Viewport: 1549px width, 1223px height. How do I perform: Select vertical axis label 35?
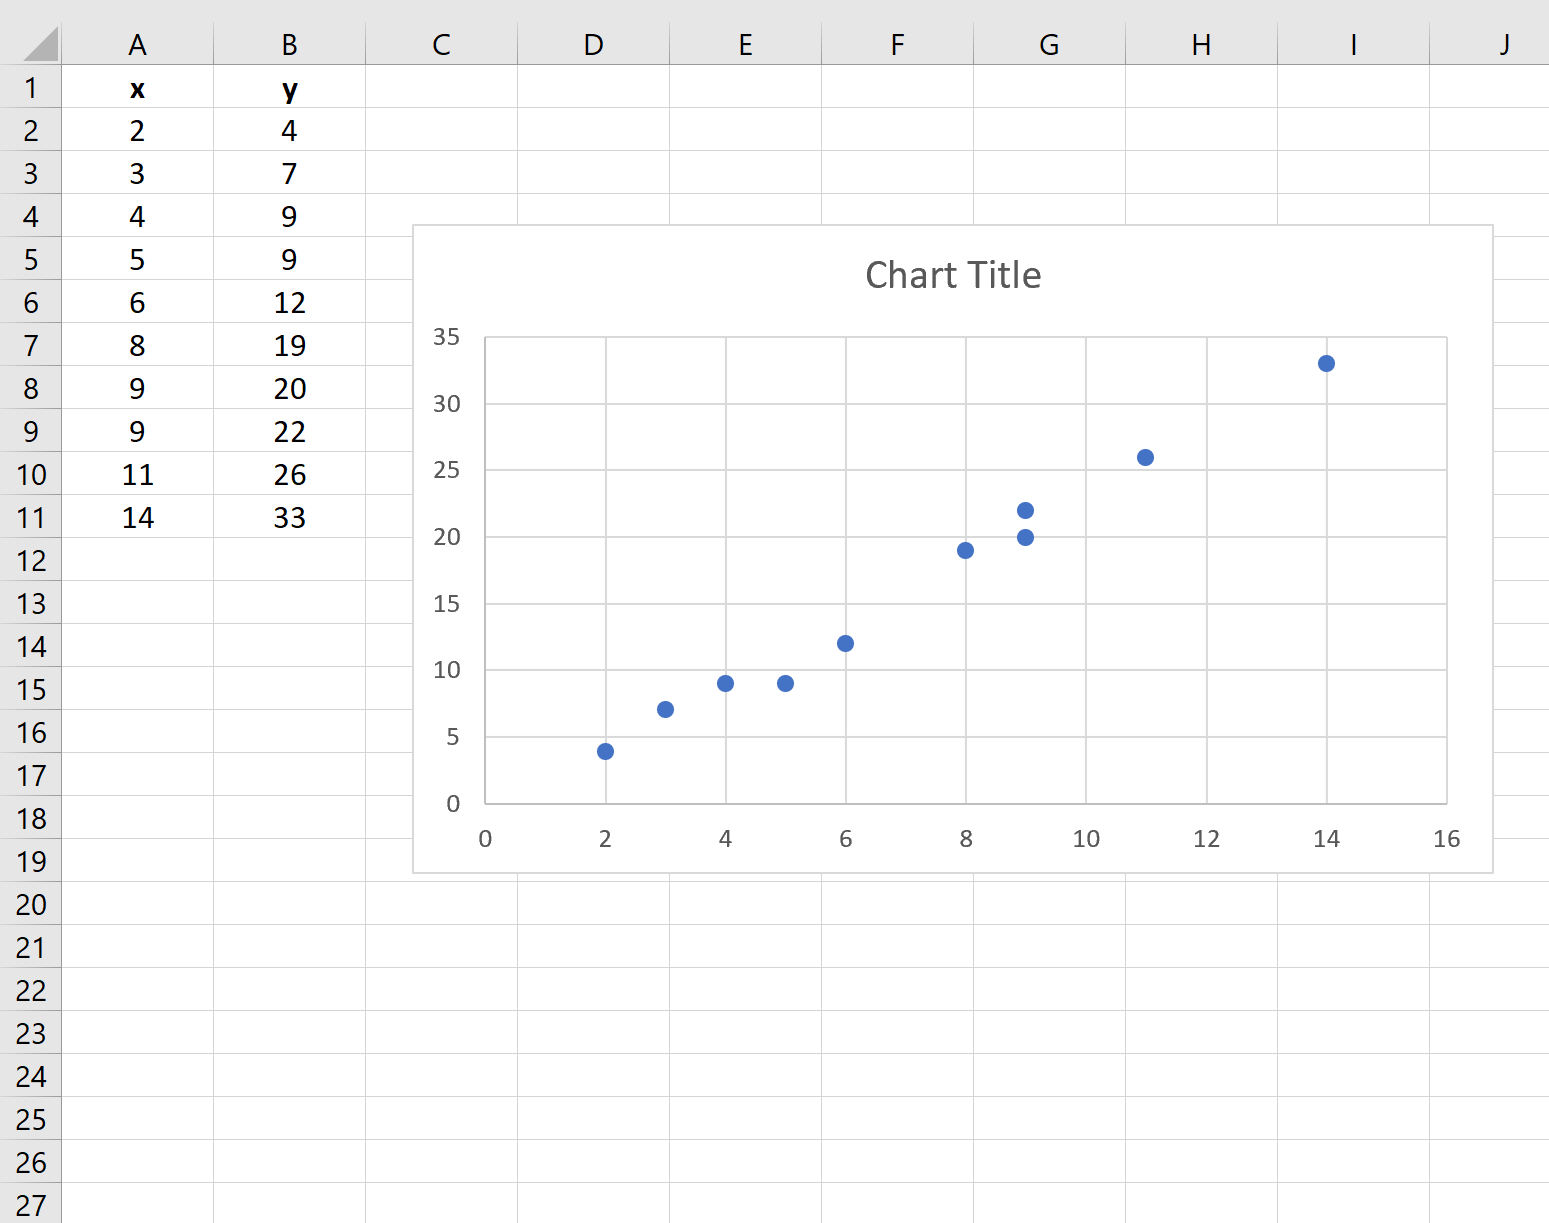[446, 337]
